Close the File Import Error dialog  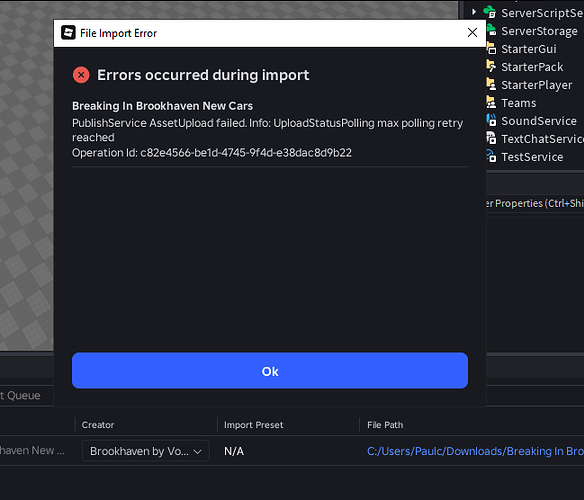click(x=472, y=33)
